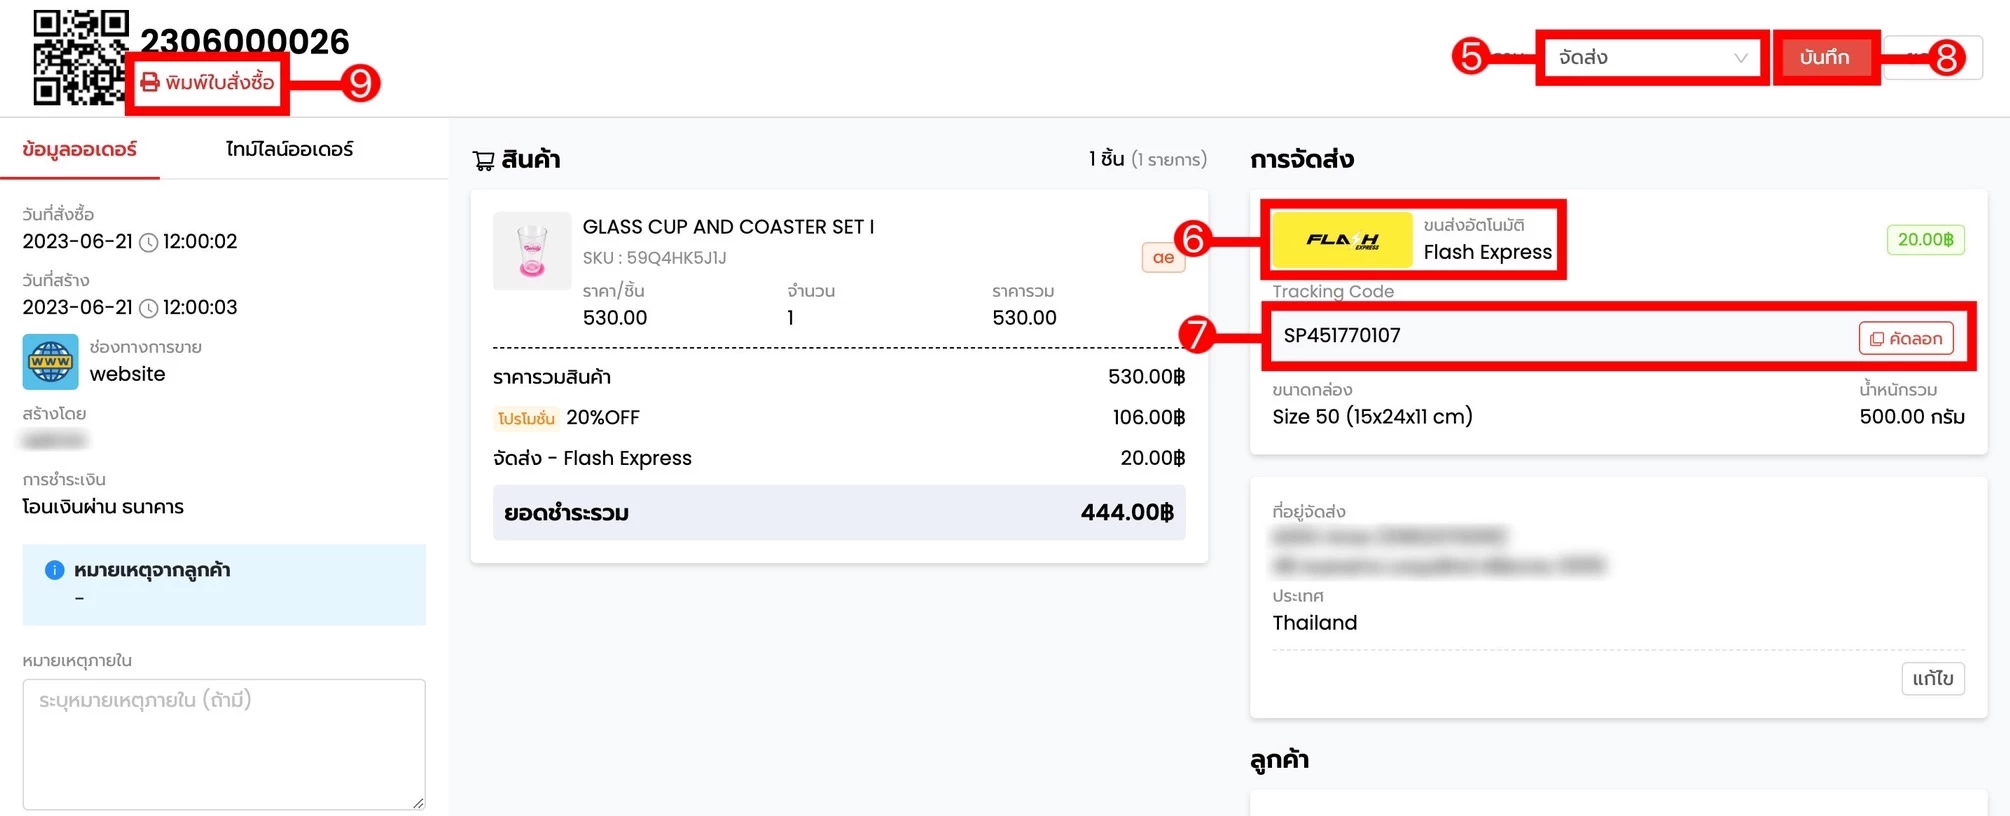Switch to the ไทม์ไลน์ออเดอร์ tab

click(x=289, y=149)
